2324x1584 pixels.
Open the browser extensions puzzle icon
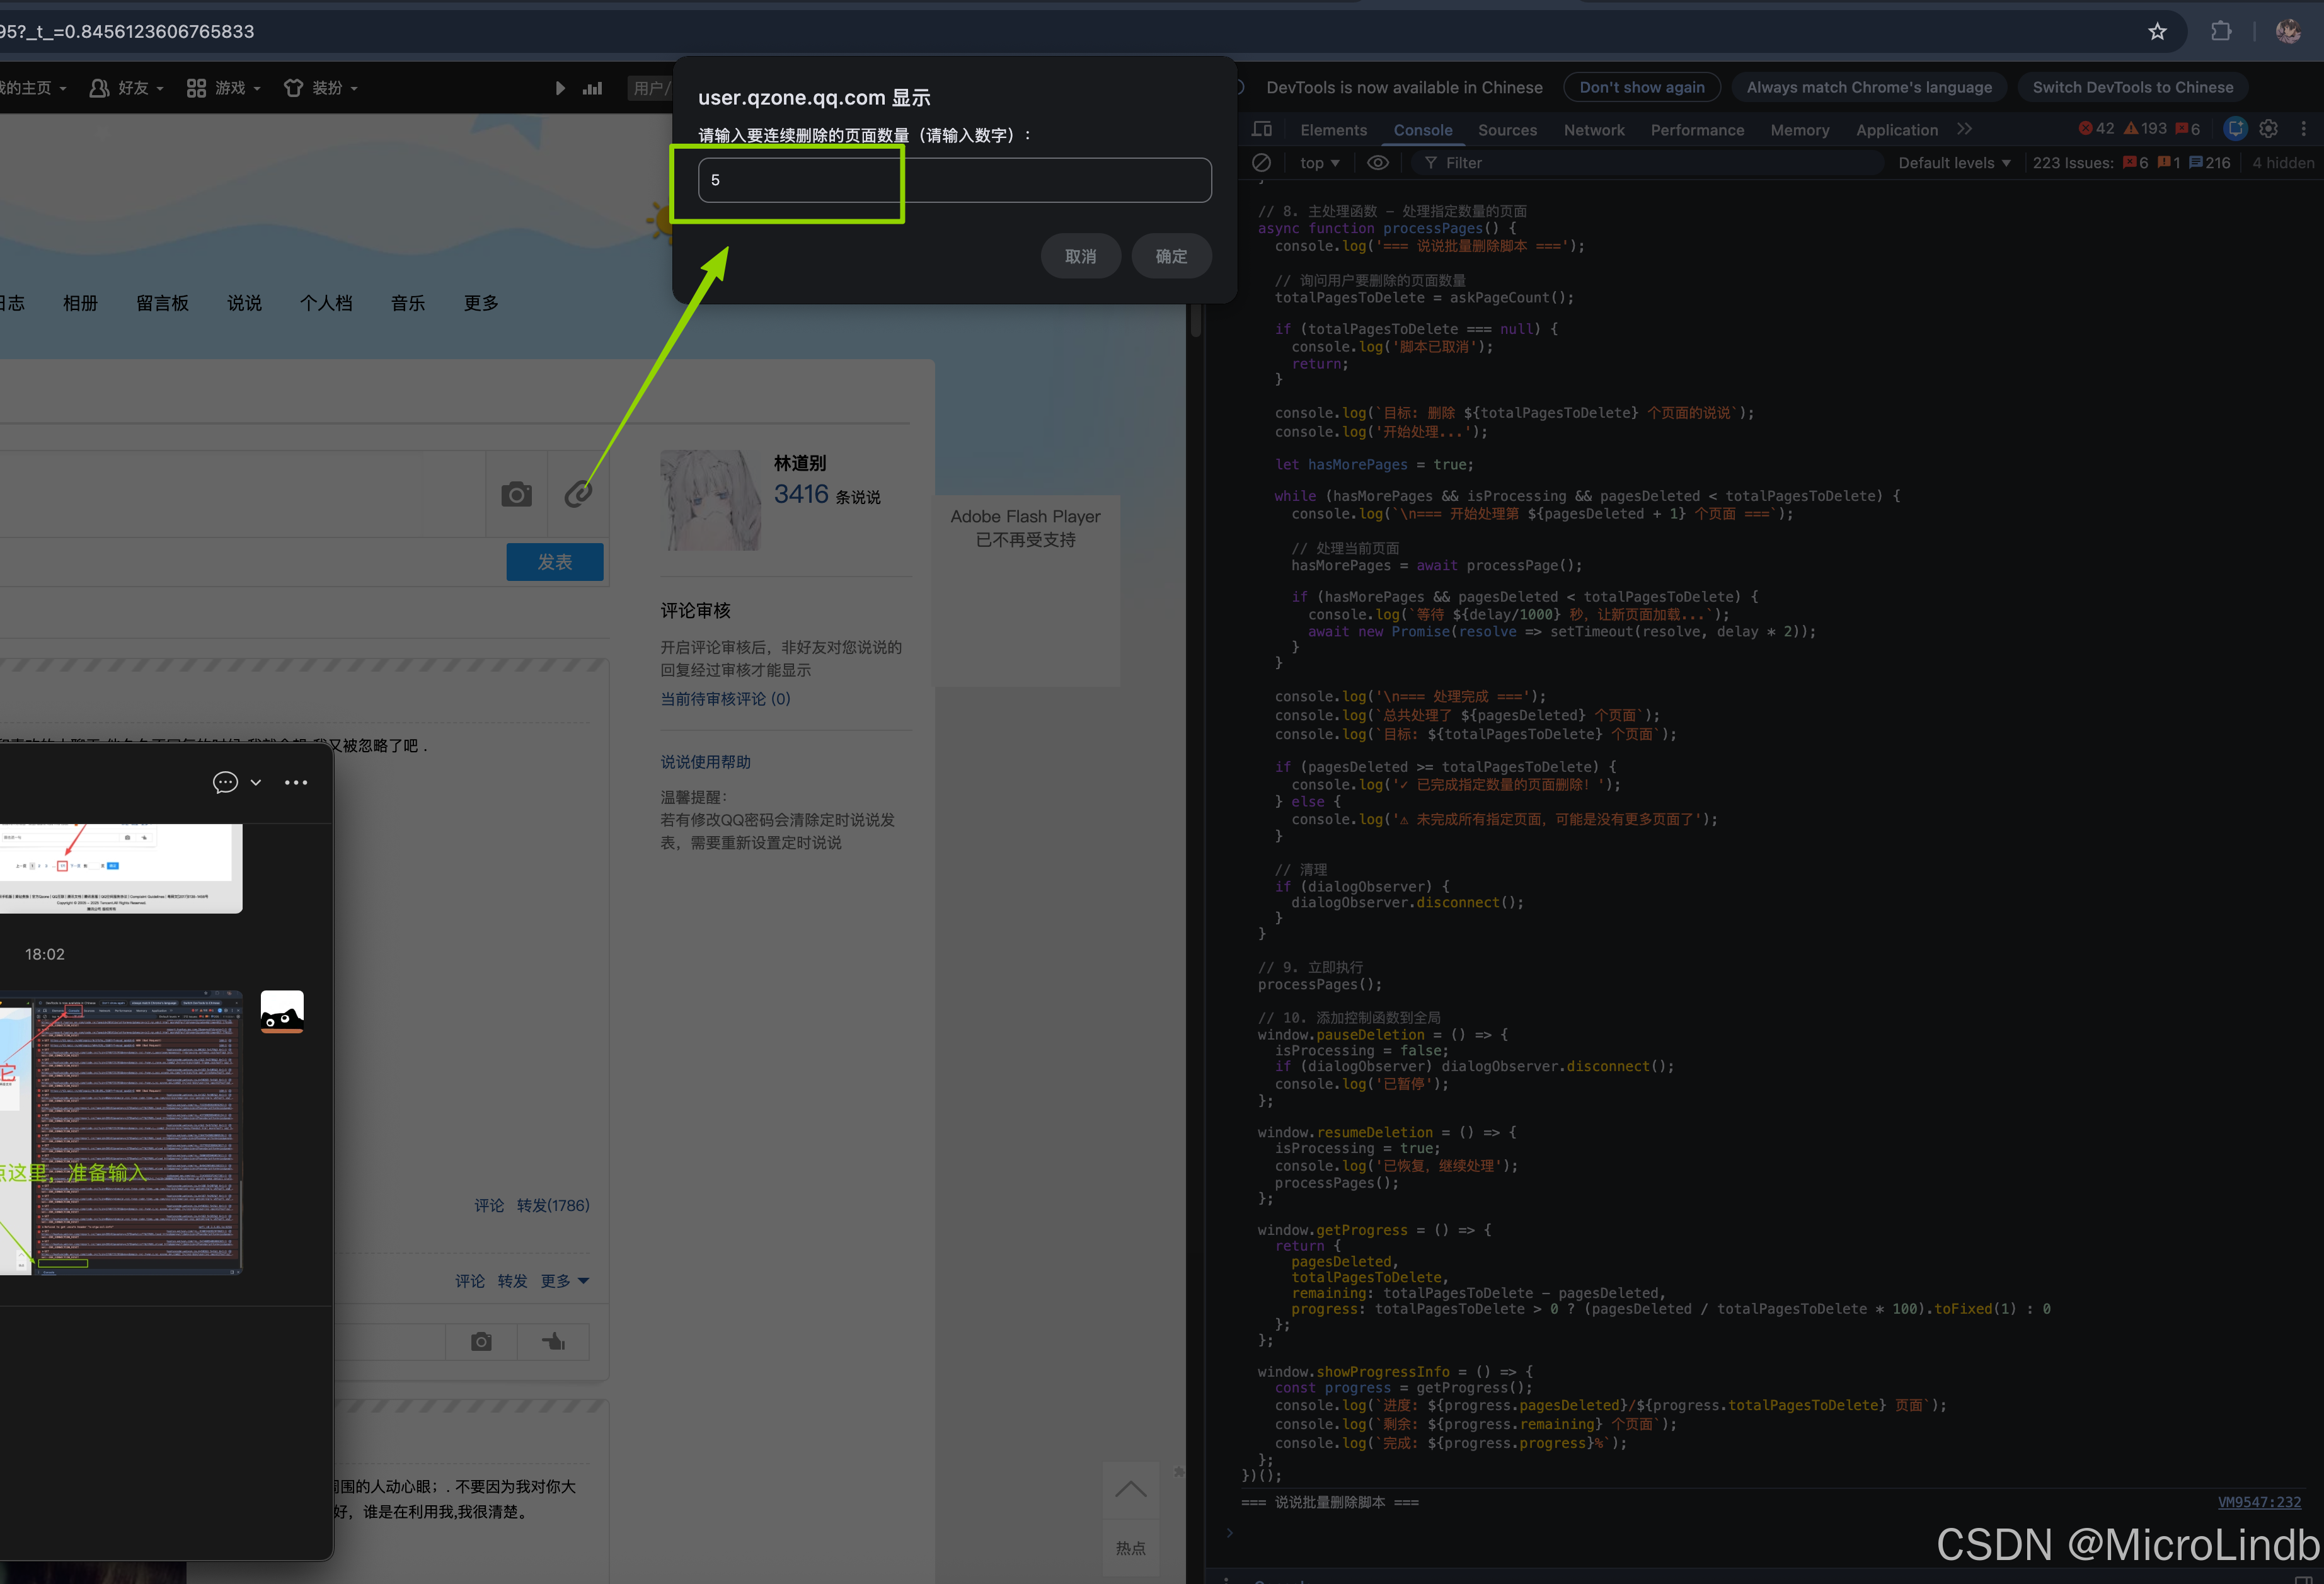[x=2221, y=31]
